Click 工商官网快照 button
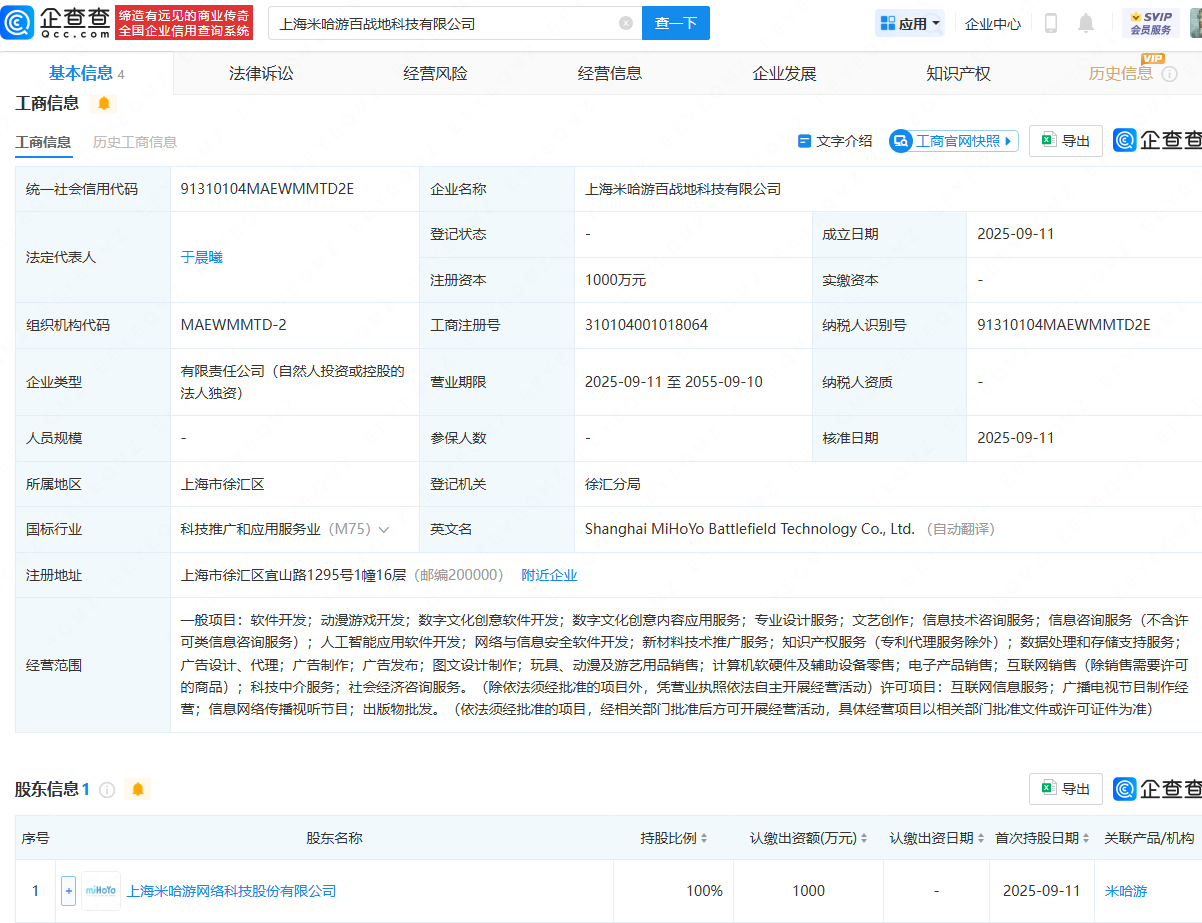 click(954, 141)
